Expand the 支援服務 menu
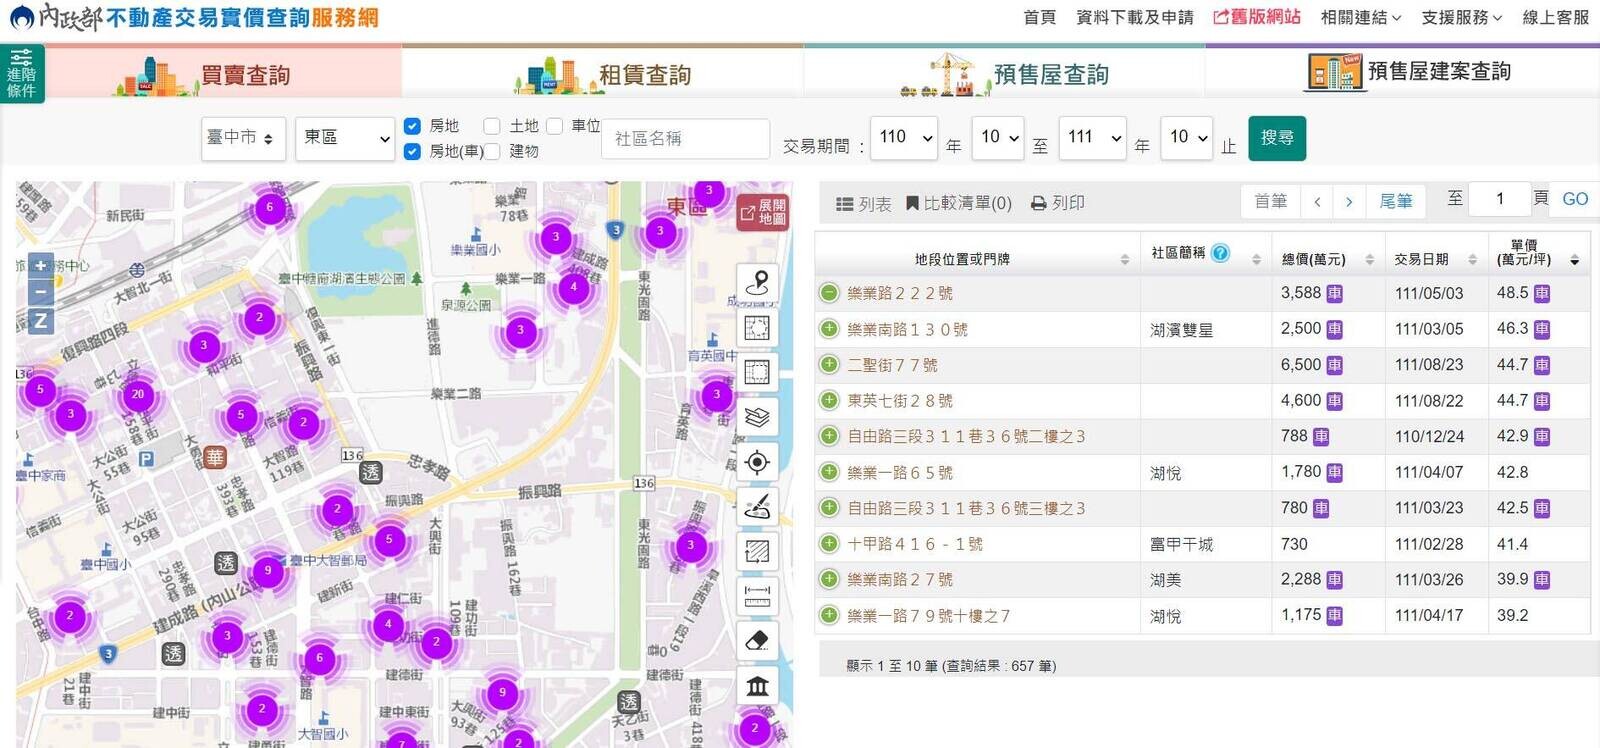 1462,17
